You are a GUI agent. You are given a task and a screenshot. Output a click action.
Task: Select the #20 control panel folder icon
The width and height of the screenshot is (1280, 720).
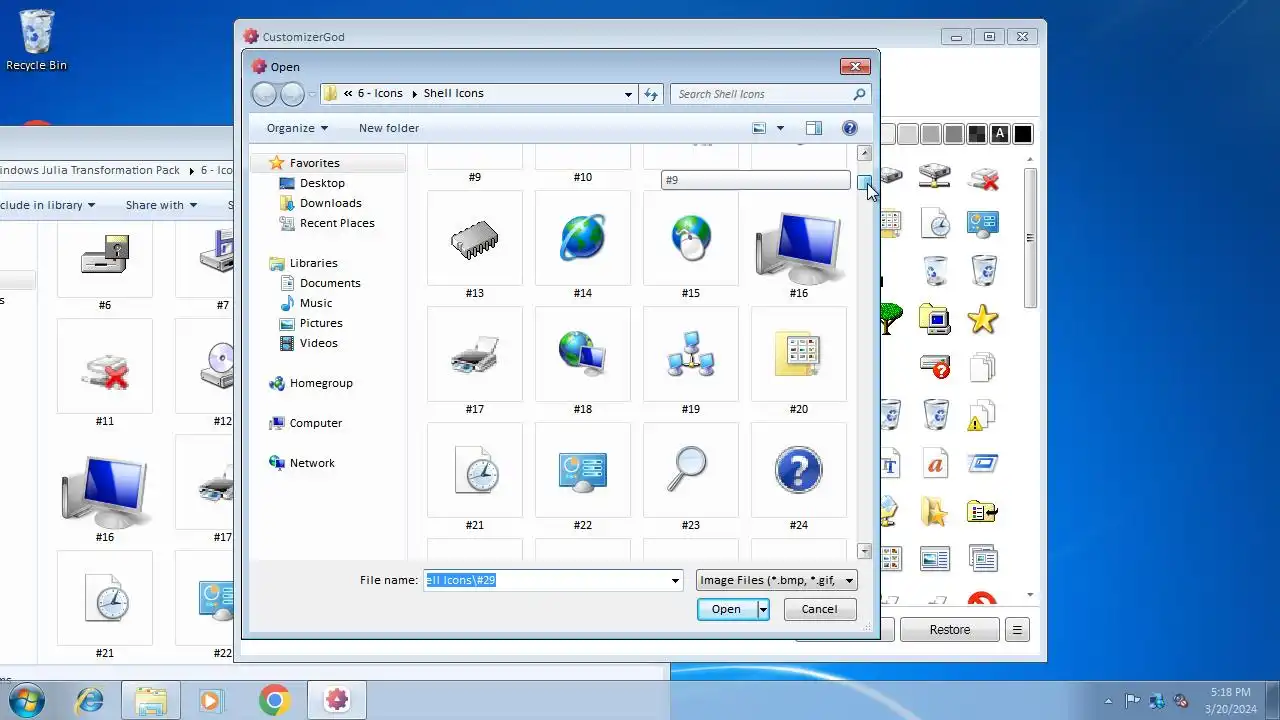point(798,355)
